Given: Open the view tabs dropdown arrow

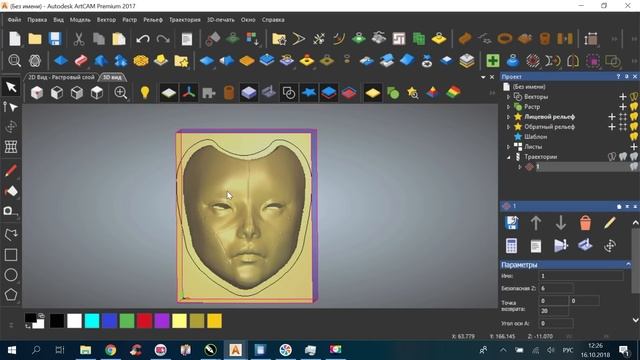Looking at the screenshot, I should coord(483,77).
